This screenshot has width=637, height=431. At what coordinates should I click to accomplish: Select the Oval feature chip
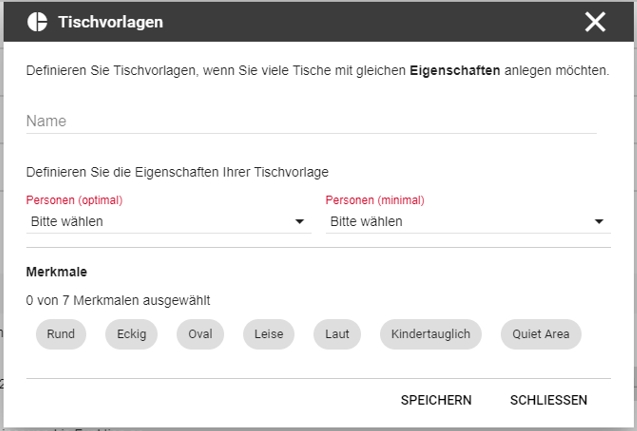tap(200, 334)
